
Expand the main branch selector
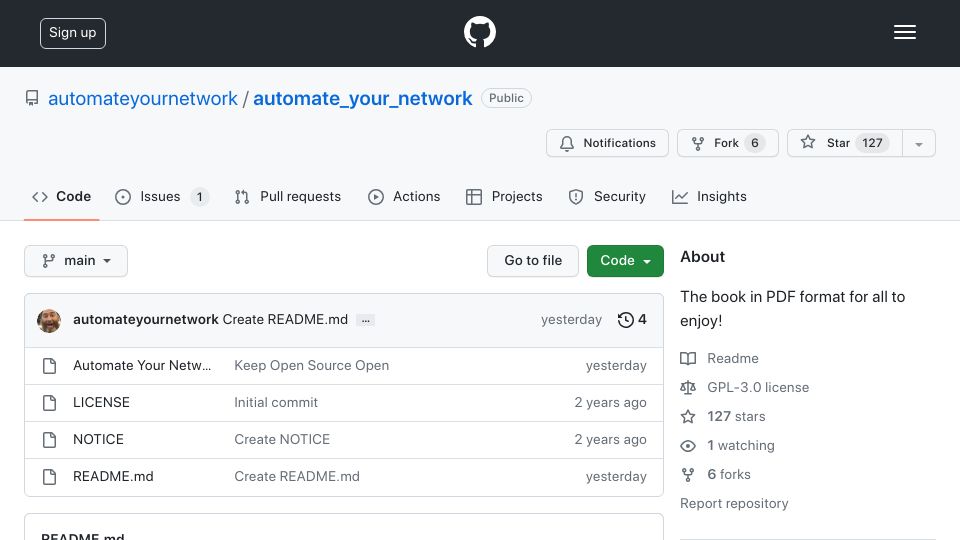pyautogui.click(x=76, y=261)
